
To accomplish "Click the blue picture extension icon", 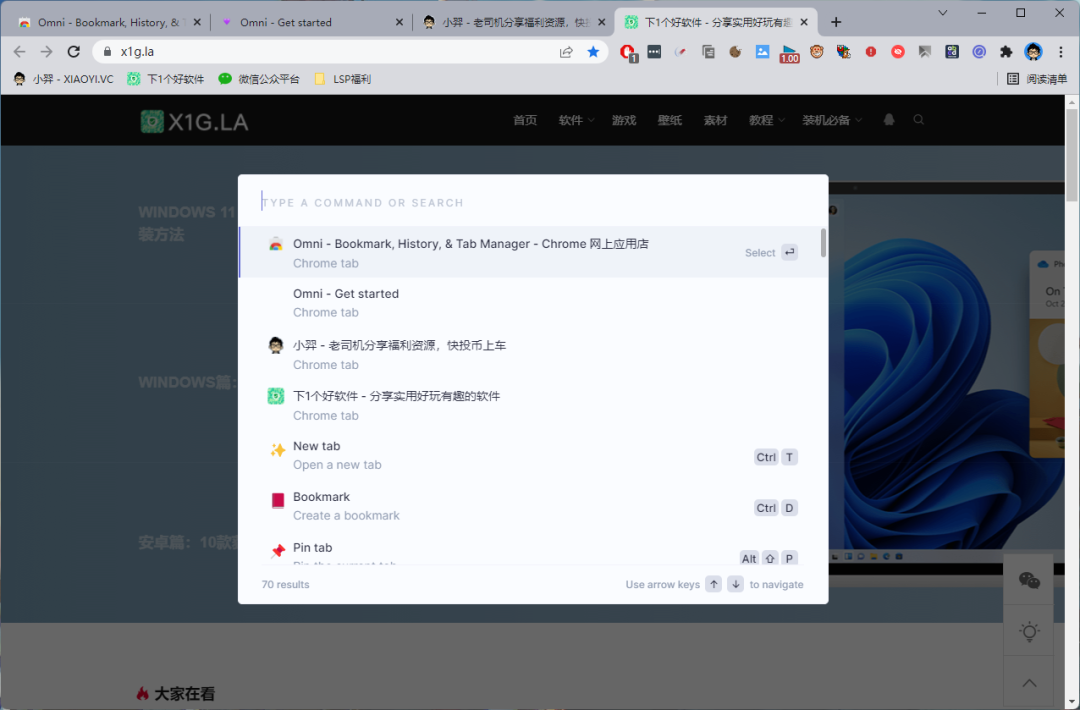I will coord(762,52).
